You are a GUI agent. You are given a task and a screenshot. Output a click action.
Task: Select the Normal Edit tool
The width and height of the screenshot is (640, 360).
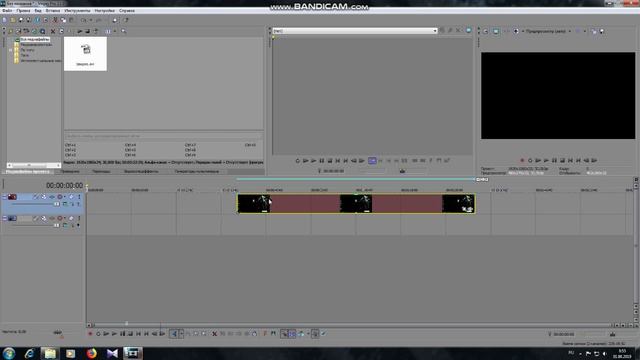(x=174, y=334)
